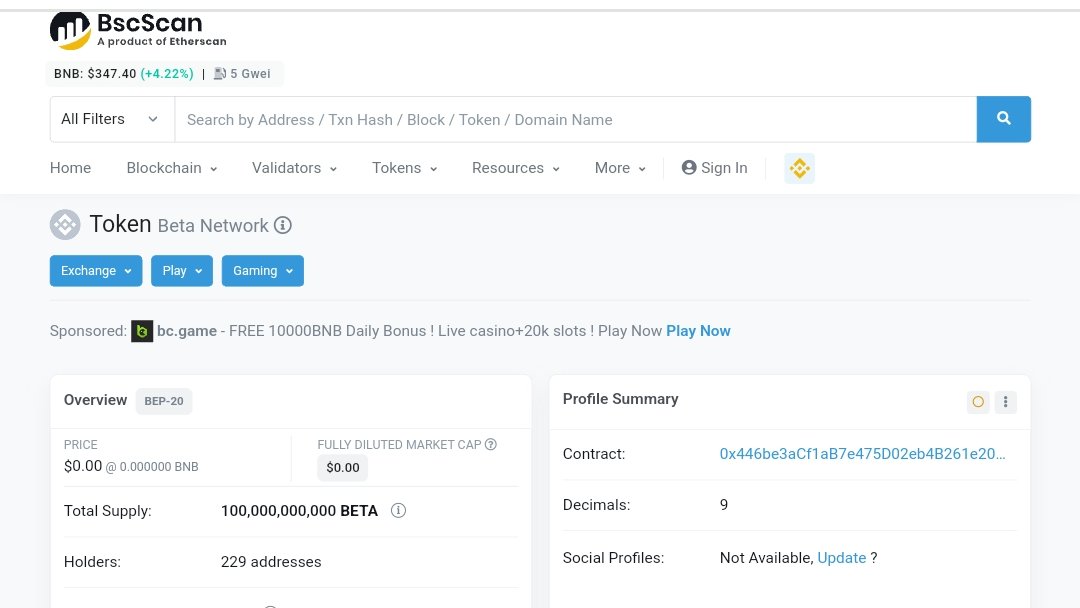Screen dimensions: 1080x608
Task: Click the Total Supply info icon
Action: tap(398, 510)
